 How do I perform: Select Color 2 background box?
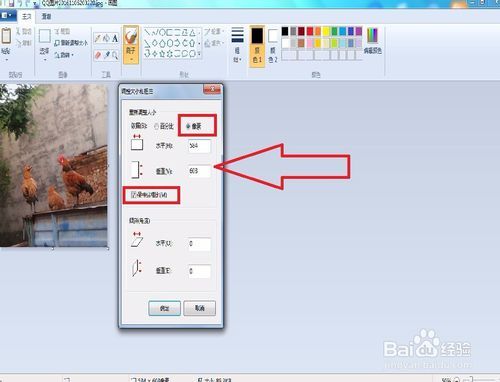click(x=273, y=46)
